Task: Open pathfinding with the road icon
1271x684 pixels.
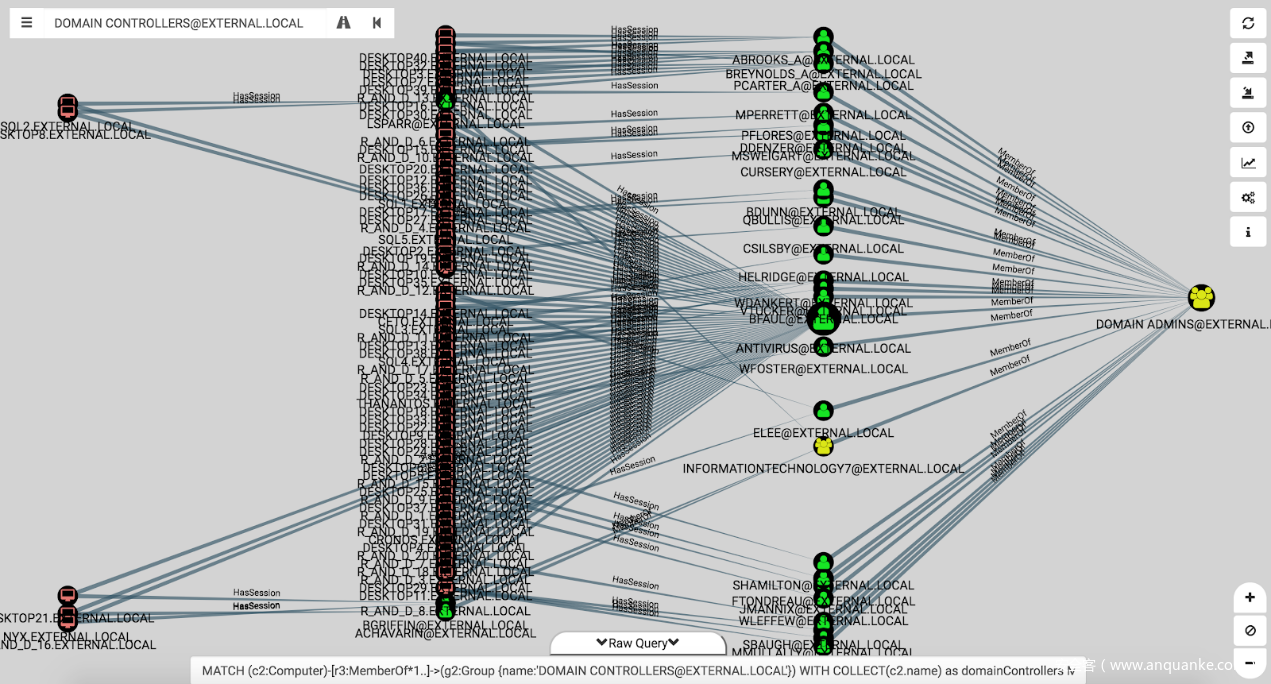Action: coord(343,23)
